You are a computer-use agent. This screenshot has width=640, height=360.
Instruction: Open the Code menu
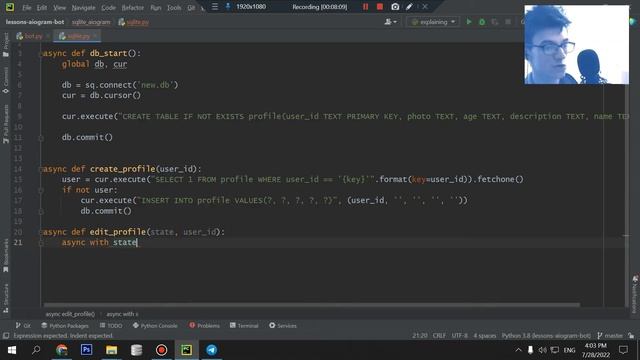108,8
